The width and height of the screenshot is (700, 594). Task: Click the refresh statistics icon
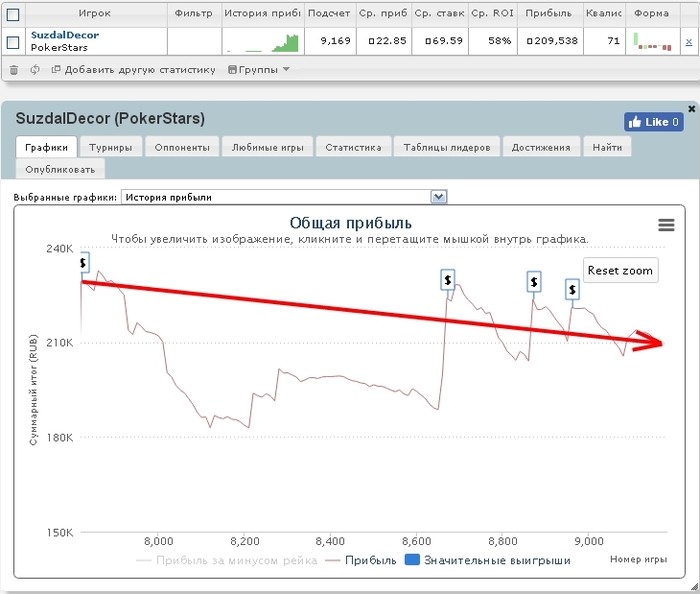[35, 70]
